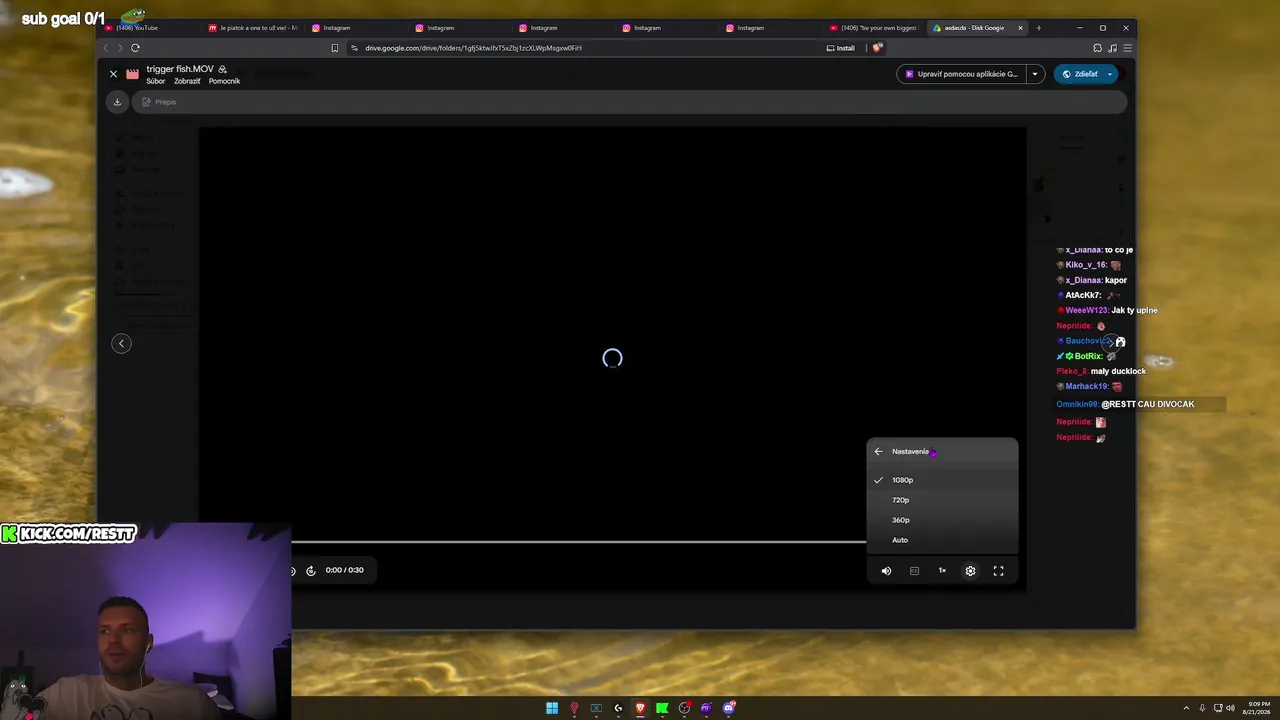
Task: Close the Disk Google tab
Action: (x=1020, y=28)
